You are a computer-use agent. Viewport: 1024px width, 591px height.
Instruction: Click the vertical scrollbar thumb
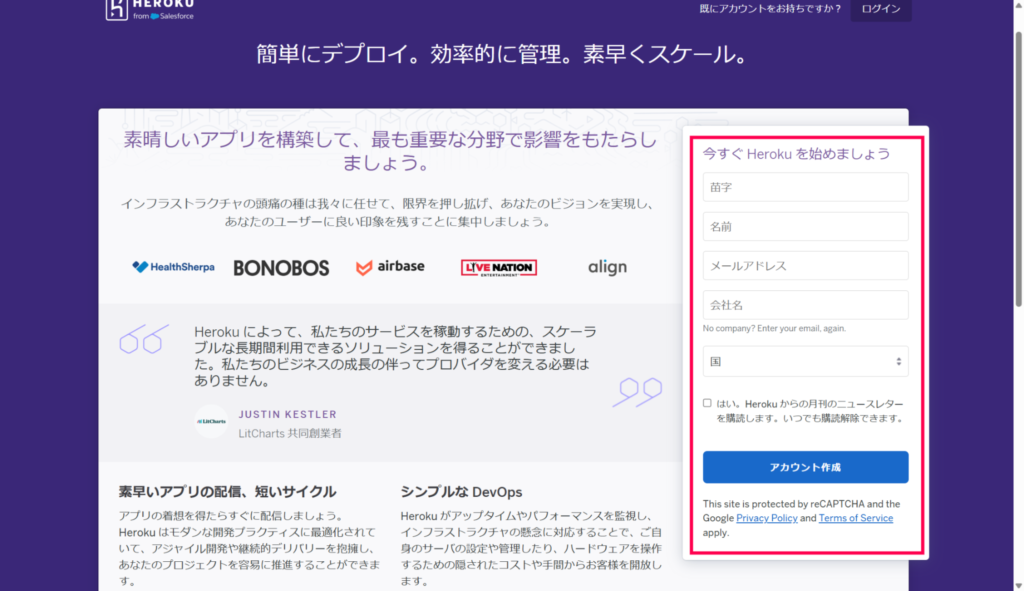(1018, 168)
